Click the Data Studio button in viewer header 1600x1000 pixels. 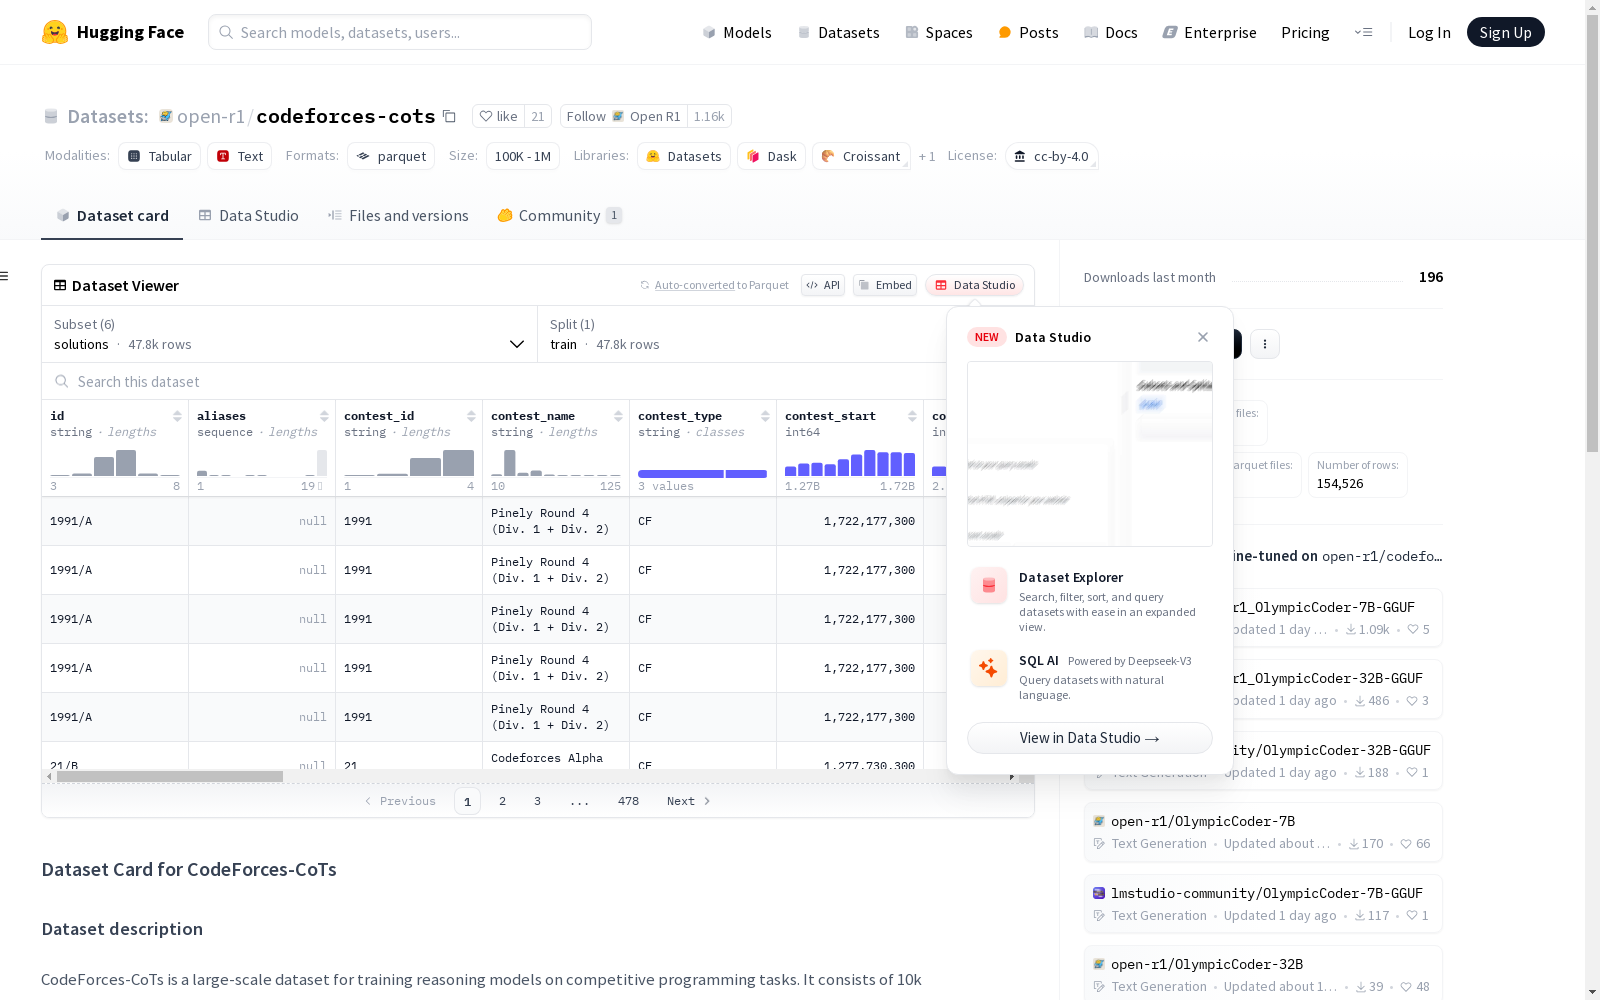click(974, 285)
